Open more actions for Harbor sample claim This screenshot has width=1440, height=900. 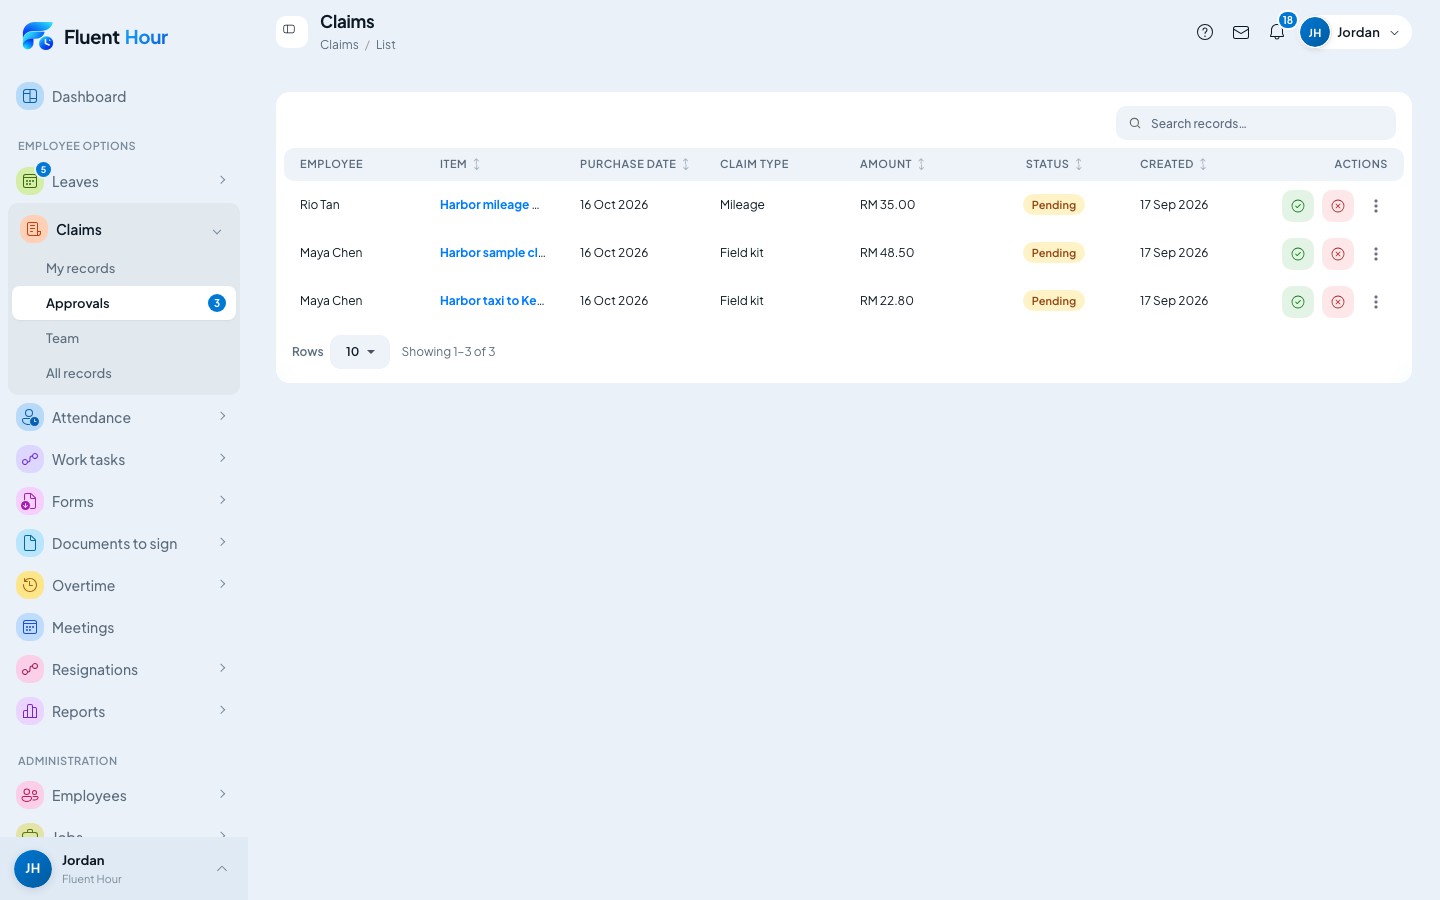coord(1376,254)
